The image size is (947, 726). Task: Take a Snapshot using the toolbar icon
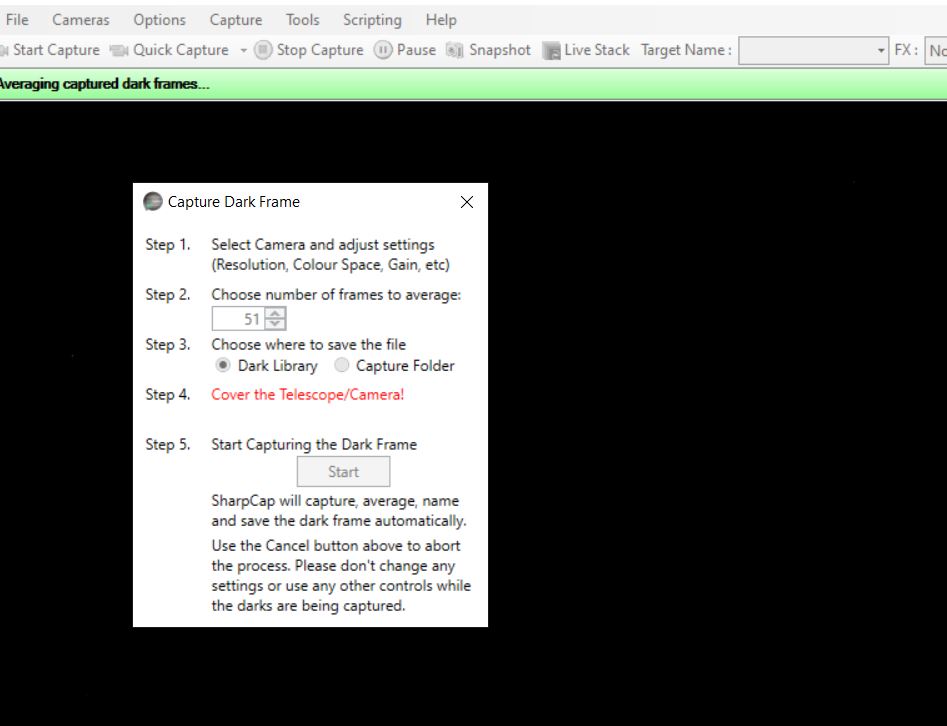455,51
